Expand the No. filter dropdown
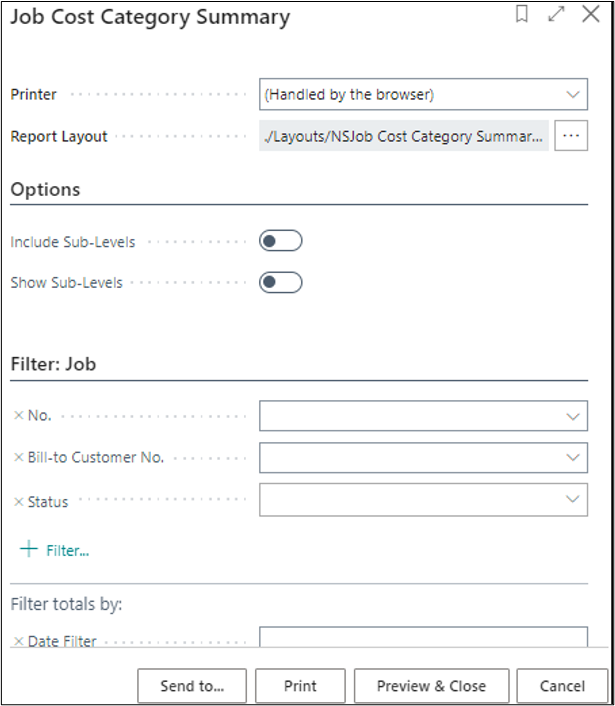This screenshot has width=615, height=706. [x=573, y=416]
